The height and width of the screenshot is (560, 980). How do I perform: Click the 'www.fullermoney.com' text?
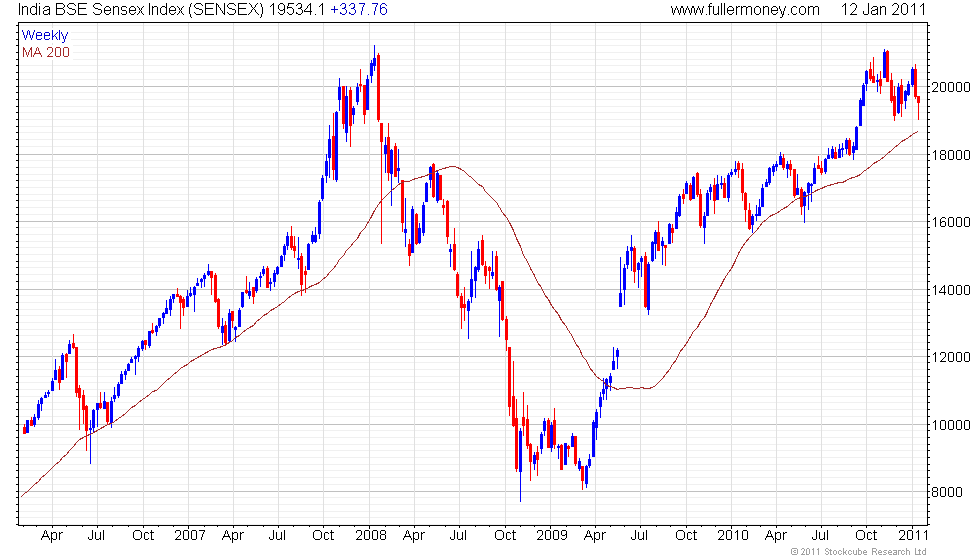745,9
